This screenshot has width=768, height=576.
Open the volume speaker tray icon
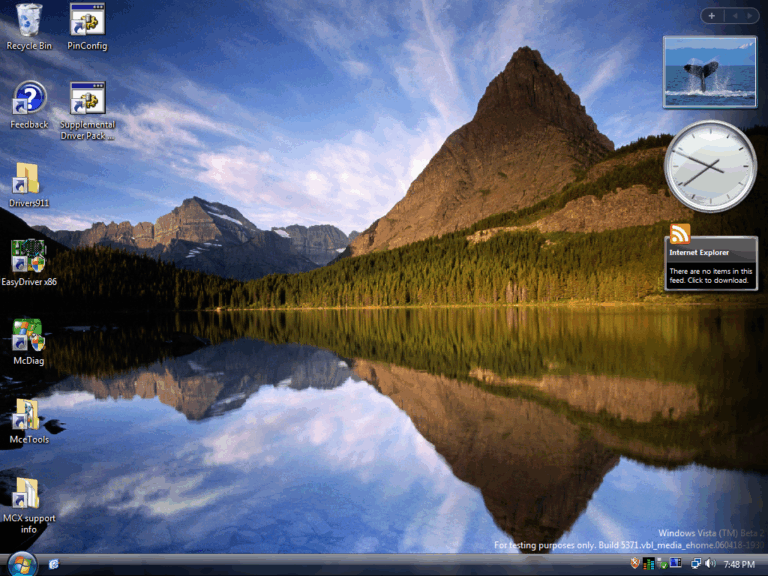pyautogui.click(x=710, y=564)
